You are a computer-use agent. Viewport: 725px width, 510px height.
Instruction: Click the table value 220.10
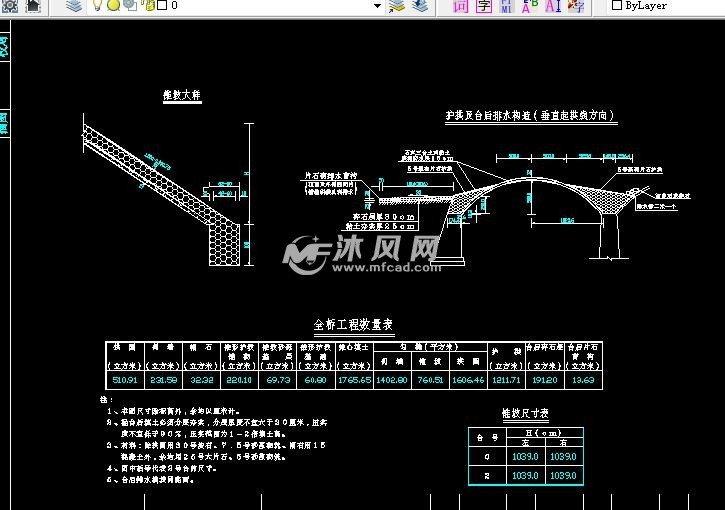coord(239,380)
